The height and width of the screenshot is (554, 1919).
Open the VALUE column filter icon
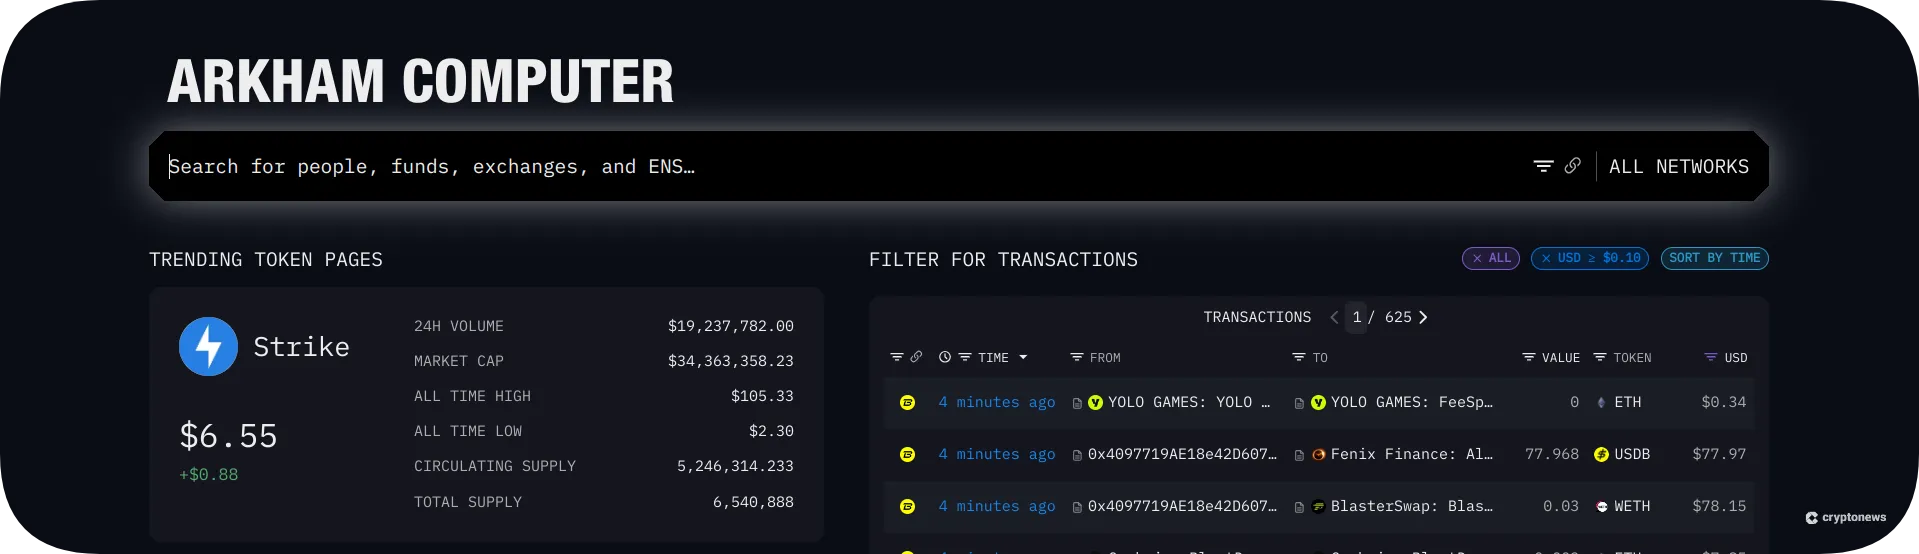point(1529,357)
